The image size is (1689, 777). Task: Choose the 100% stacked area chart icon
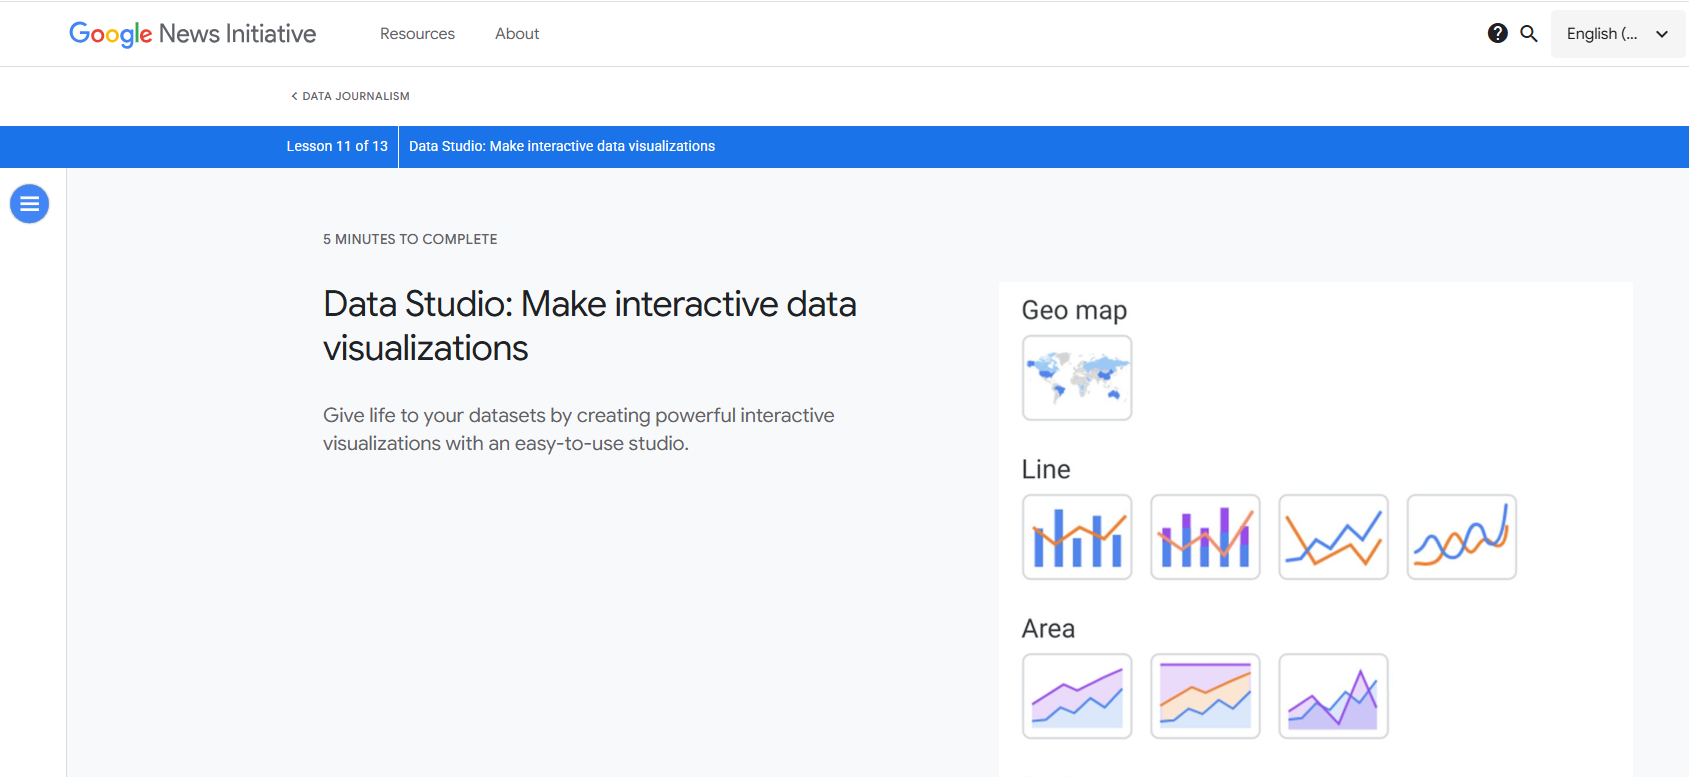(1205, 696)
